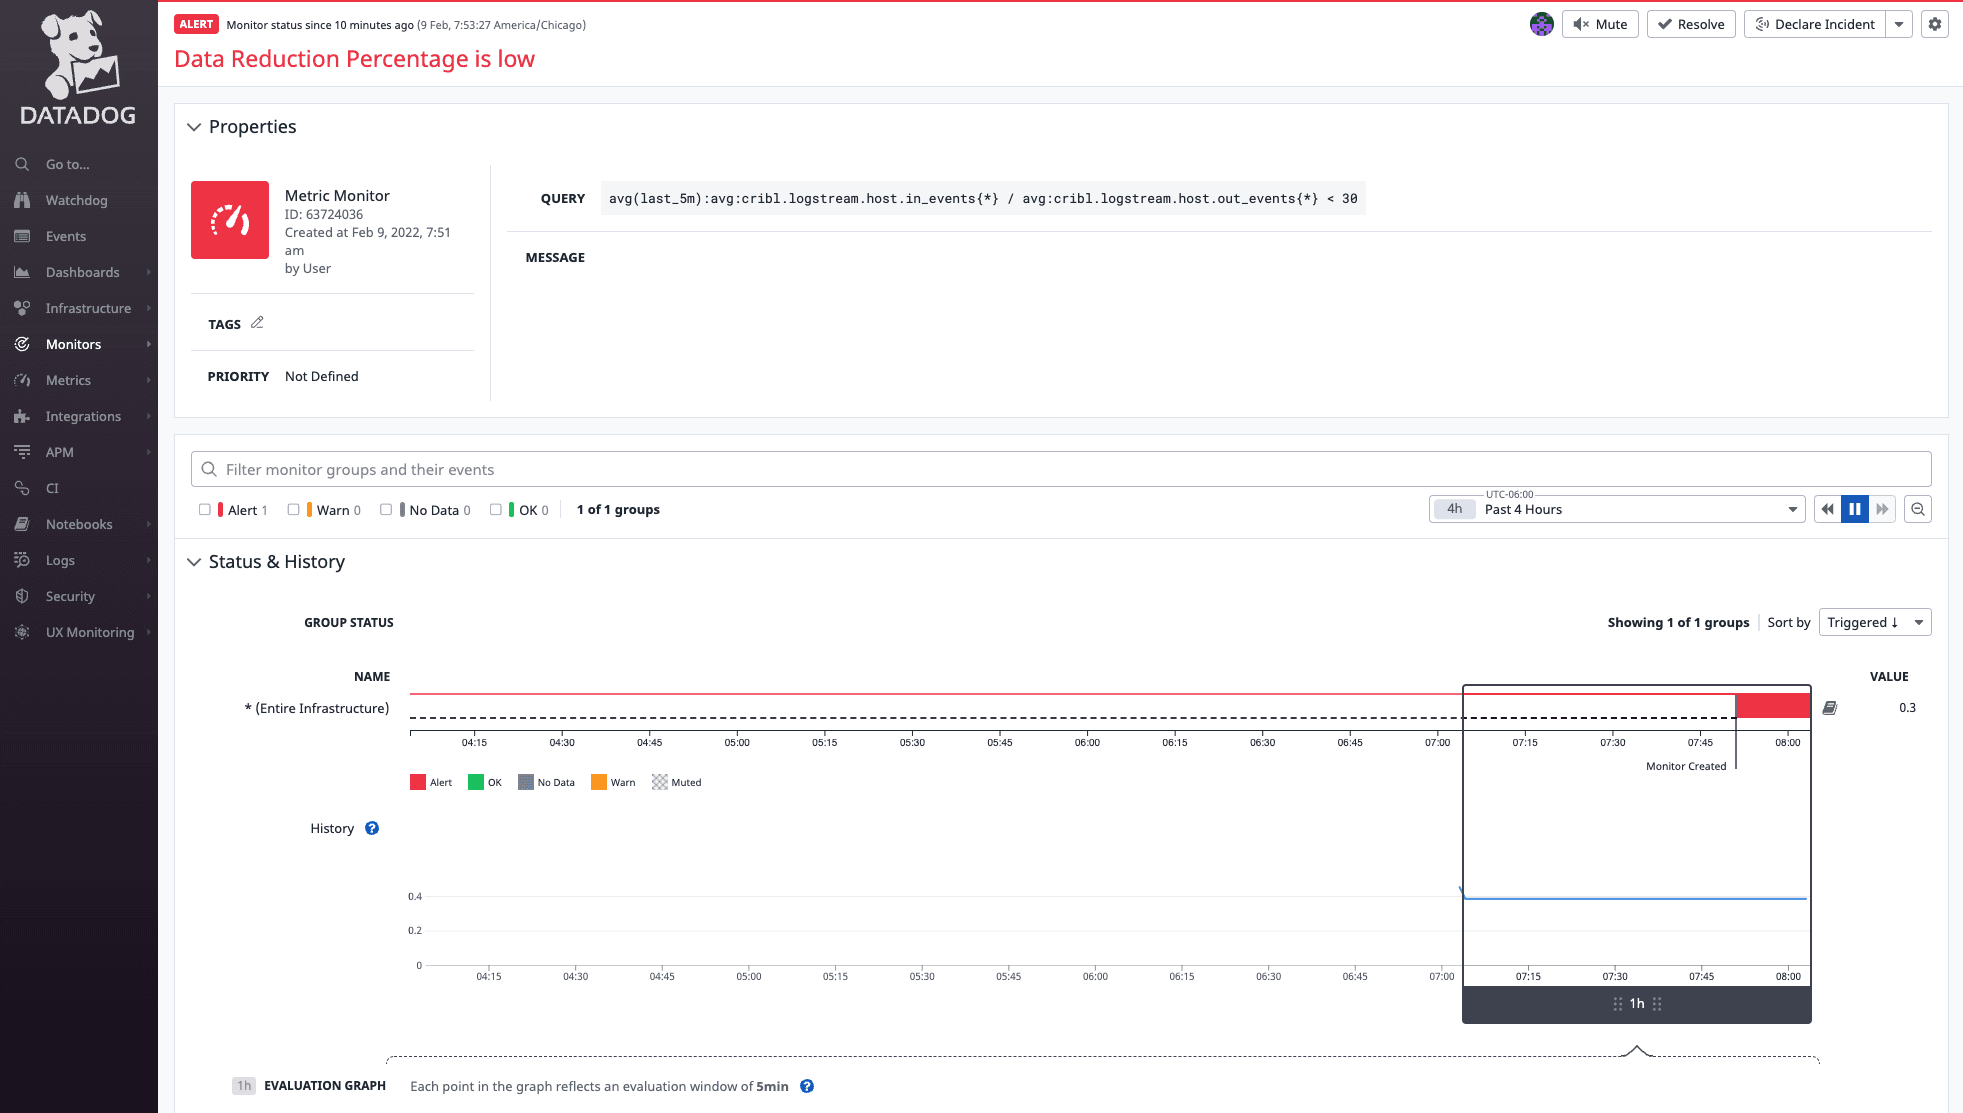Step back timeframe with rewind icon
This screenshot has height=1113, width=1963.
coord(1828,509)
